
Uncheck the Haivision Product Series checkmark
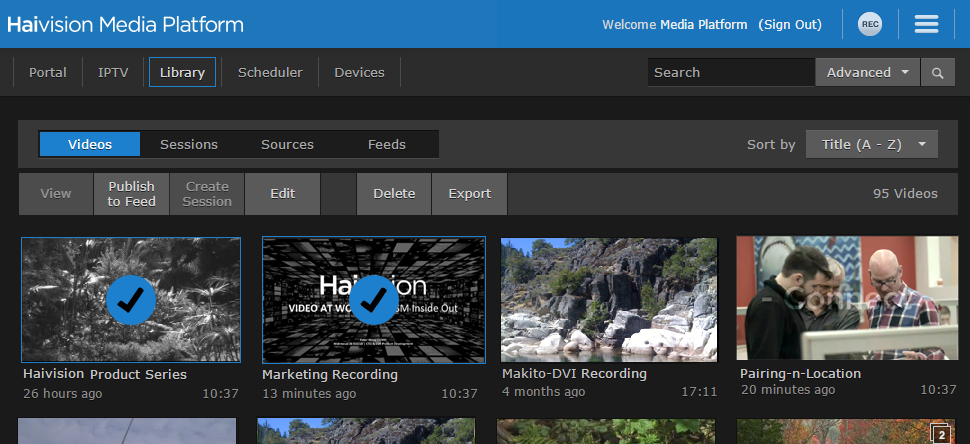(131, 299)
